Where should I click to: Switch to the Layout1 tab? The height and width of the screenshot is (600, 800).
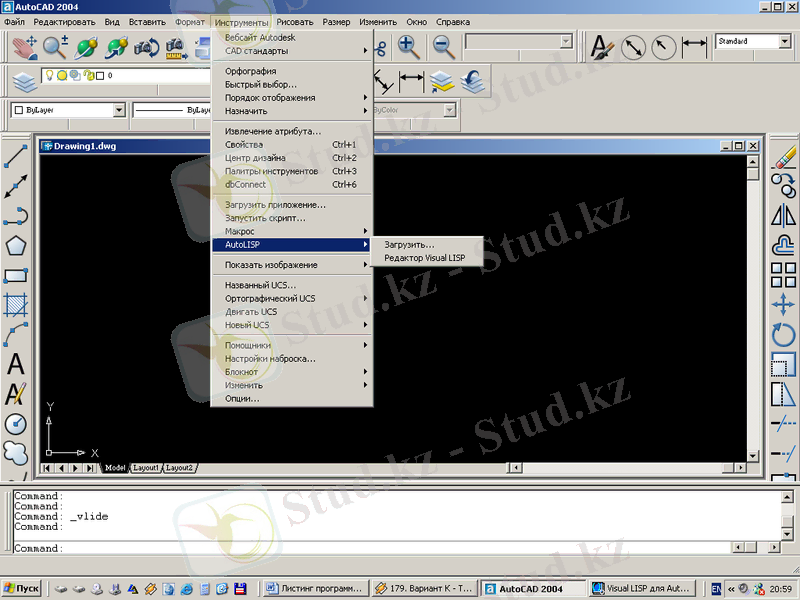[x=147, y=468]
